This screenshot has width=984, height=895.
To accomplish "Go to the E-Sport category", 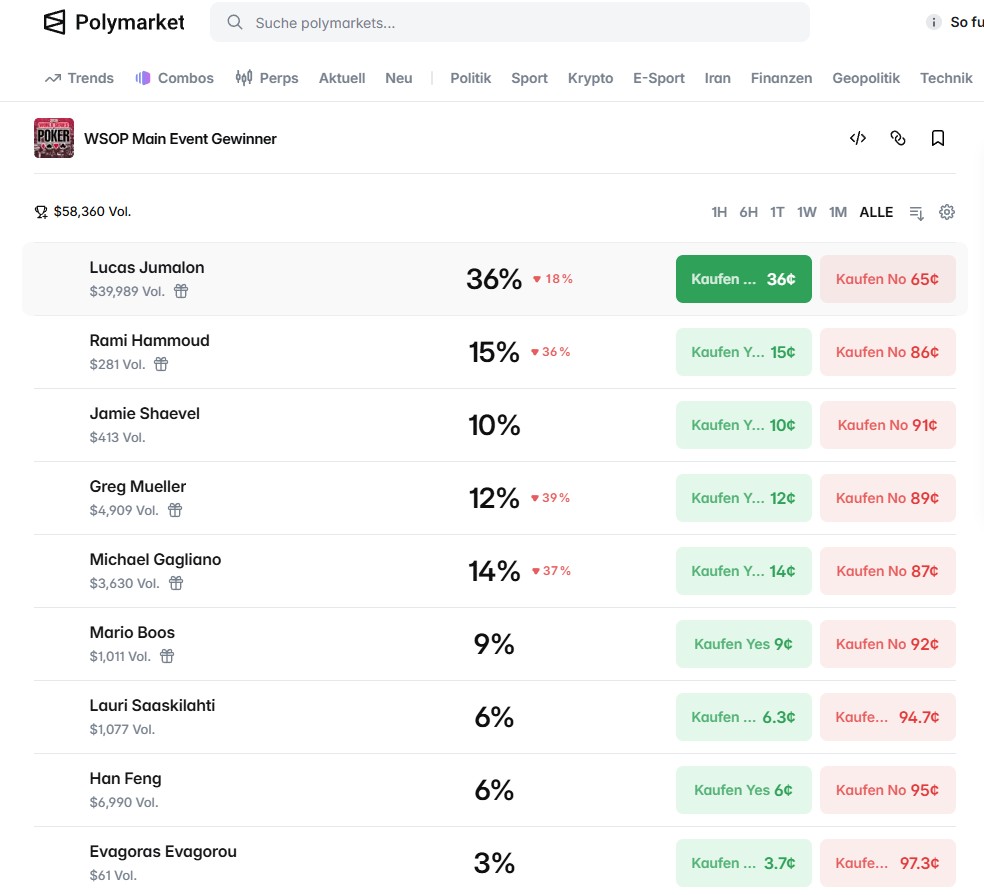I will [658, 78].
